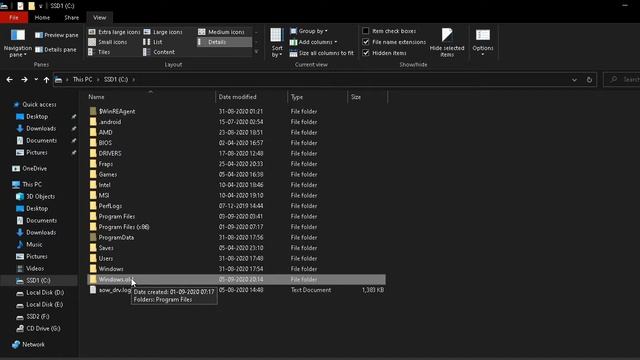Viewport: 640px width, 360px height.
Task: Expand path chevron after This PC
Action: click(x=98, y=80)
